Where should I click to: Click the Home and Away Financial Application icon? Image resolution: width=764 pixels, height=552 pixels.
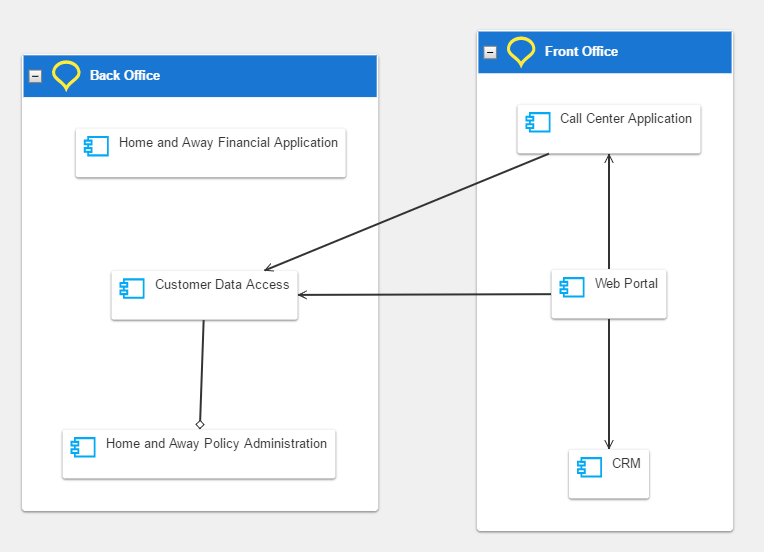pos(96,146)
